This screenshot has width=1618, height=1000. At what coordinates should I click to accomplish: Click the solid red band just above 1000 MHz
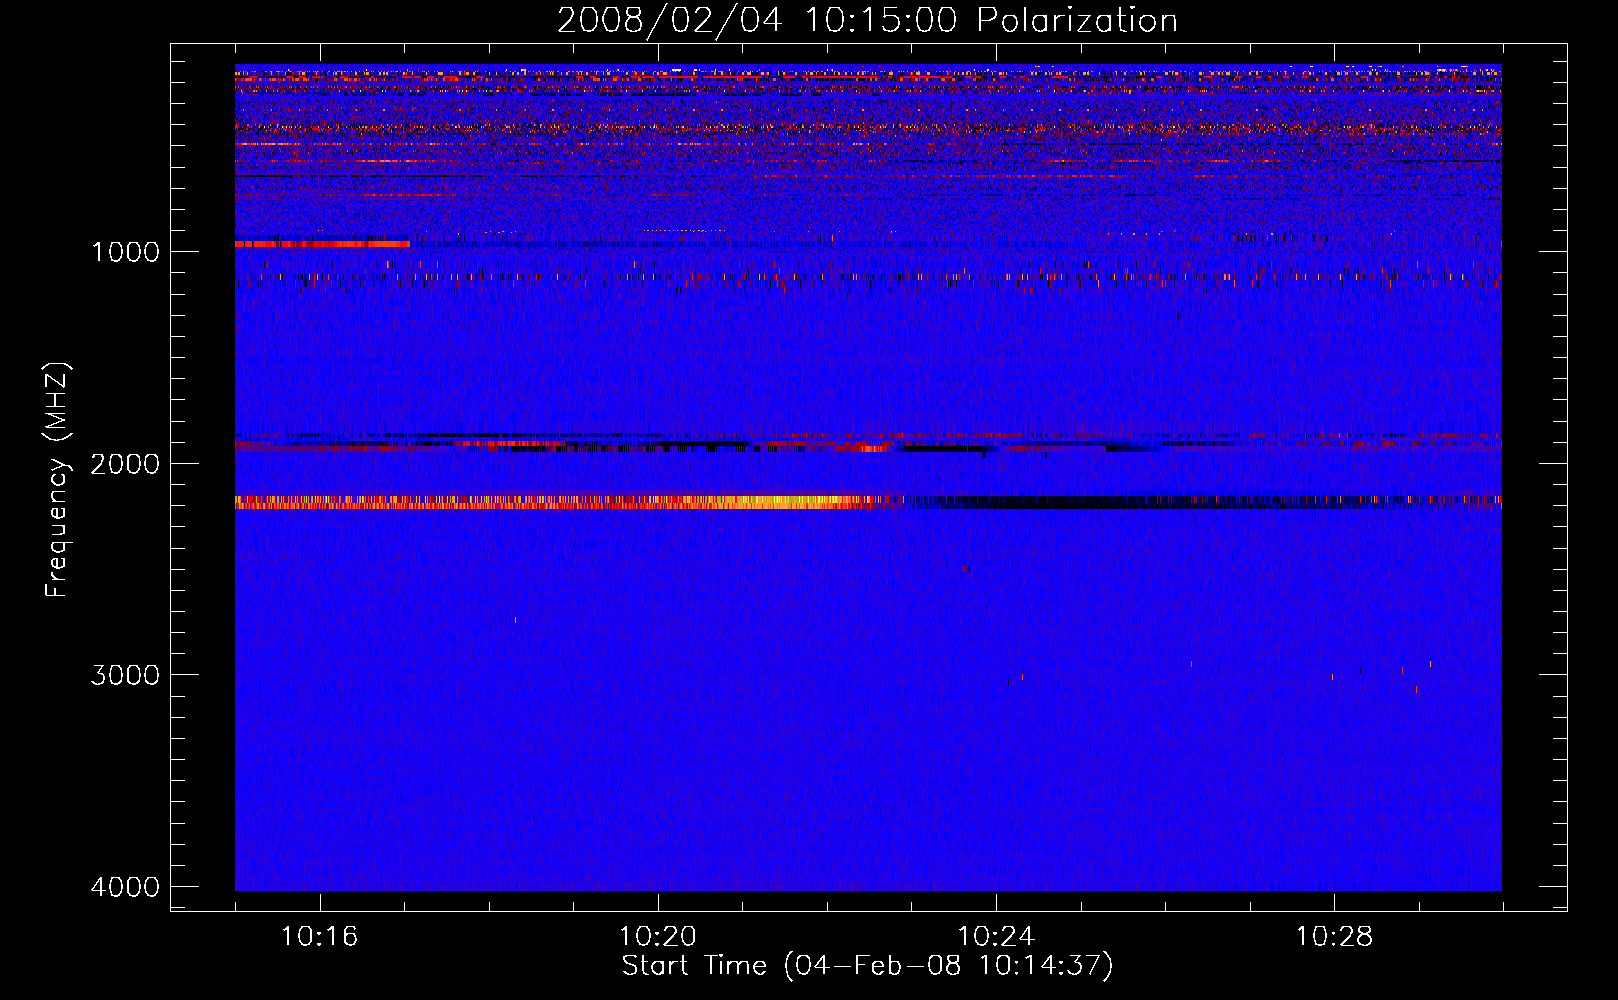(320, 243)
